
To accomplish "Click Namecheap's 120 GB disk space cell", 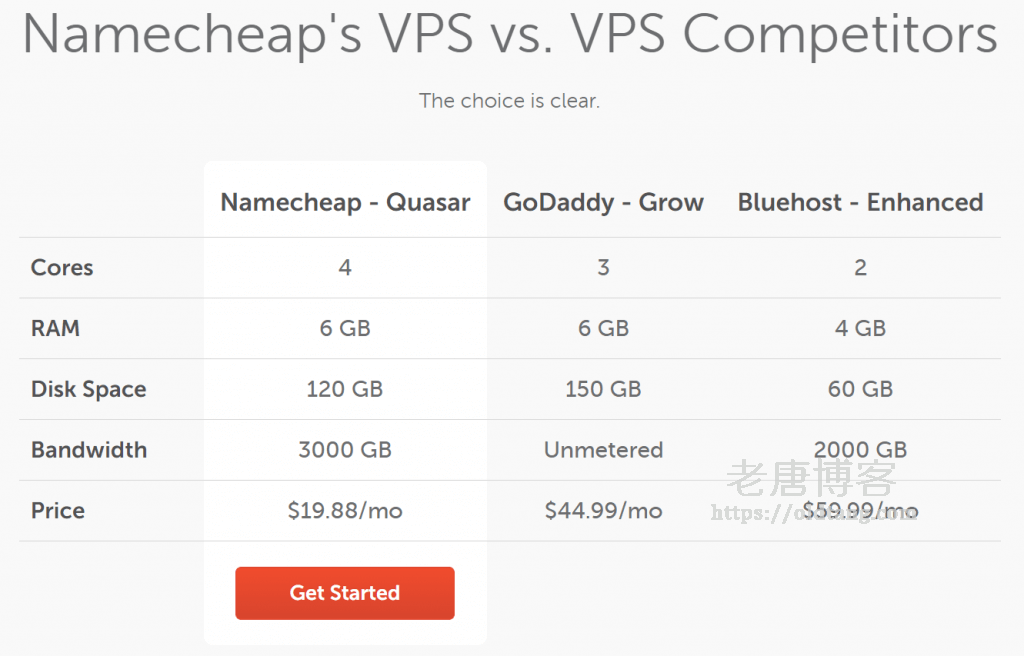I will (345, 390).
